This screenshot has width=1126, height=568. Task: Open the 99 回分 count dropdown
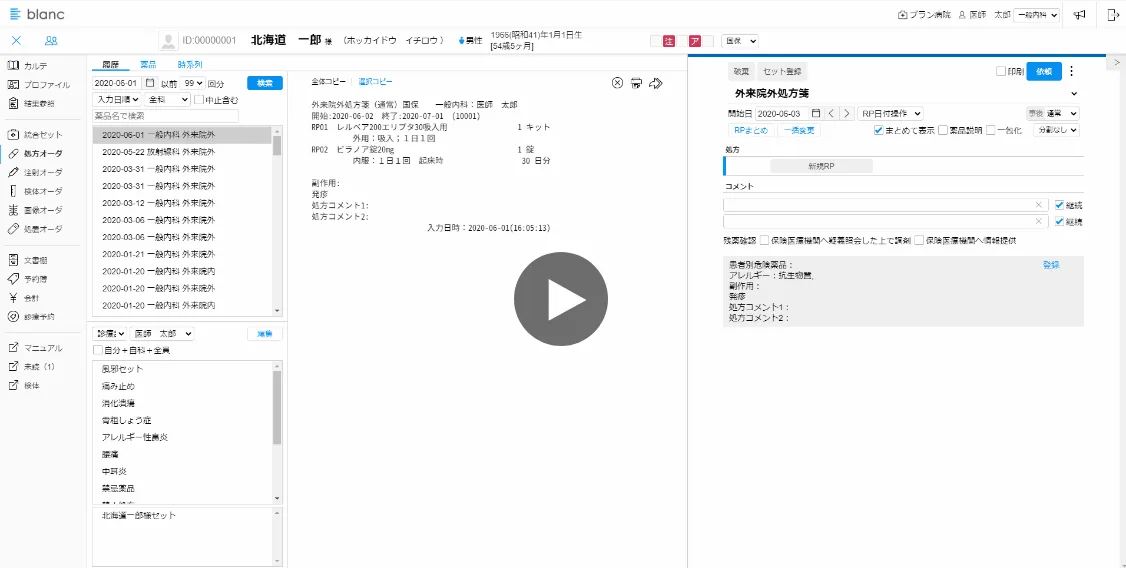192,83
